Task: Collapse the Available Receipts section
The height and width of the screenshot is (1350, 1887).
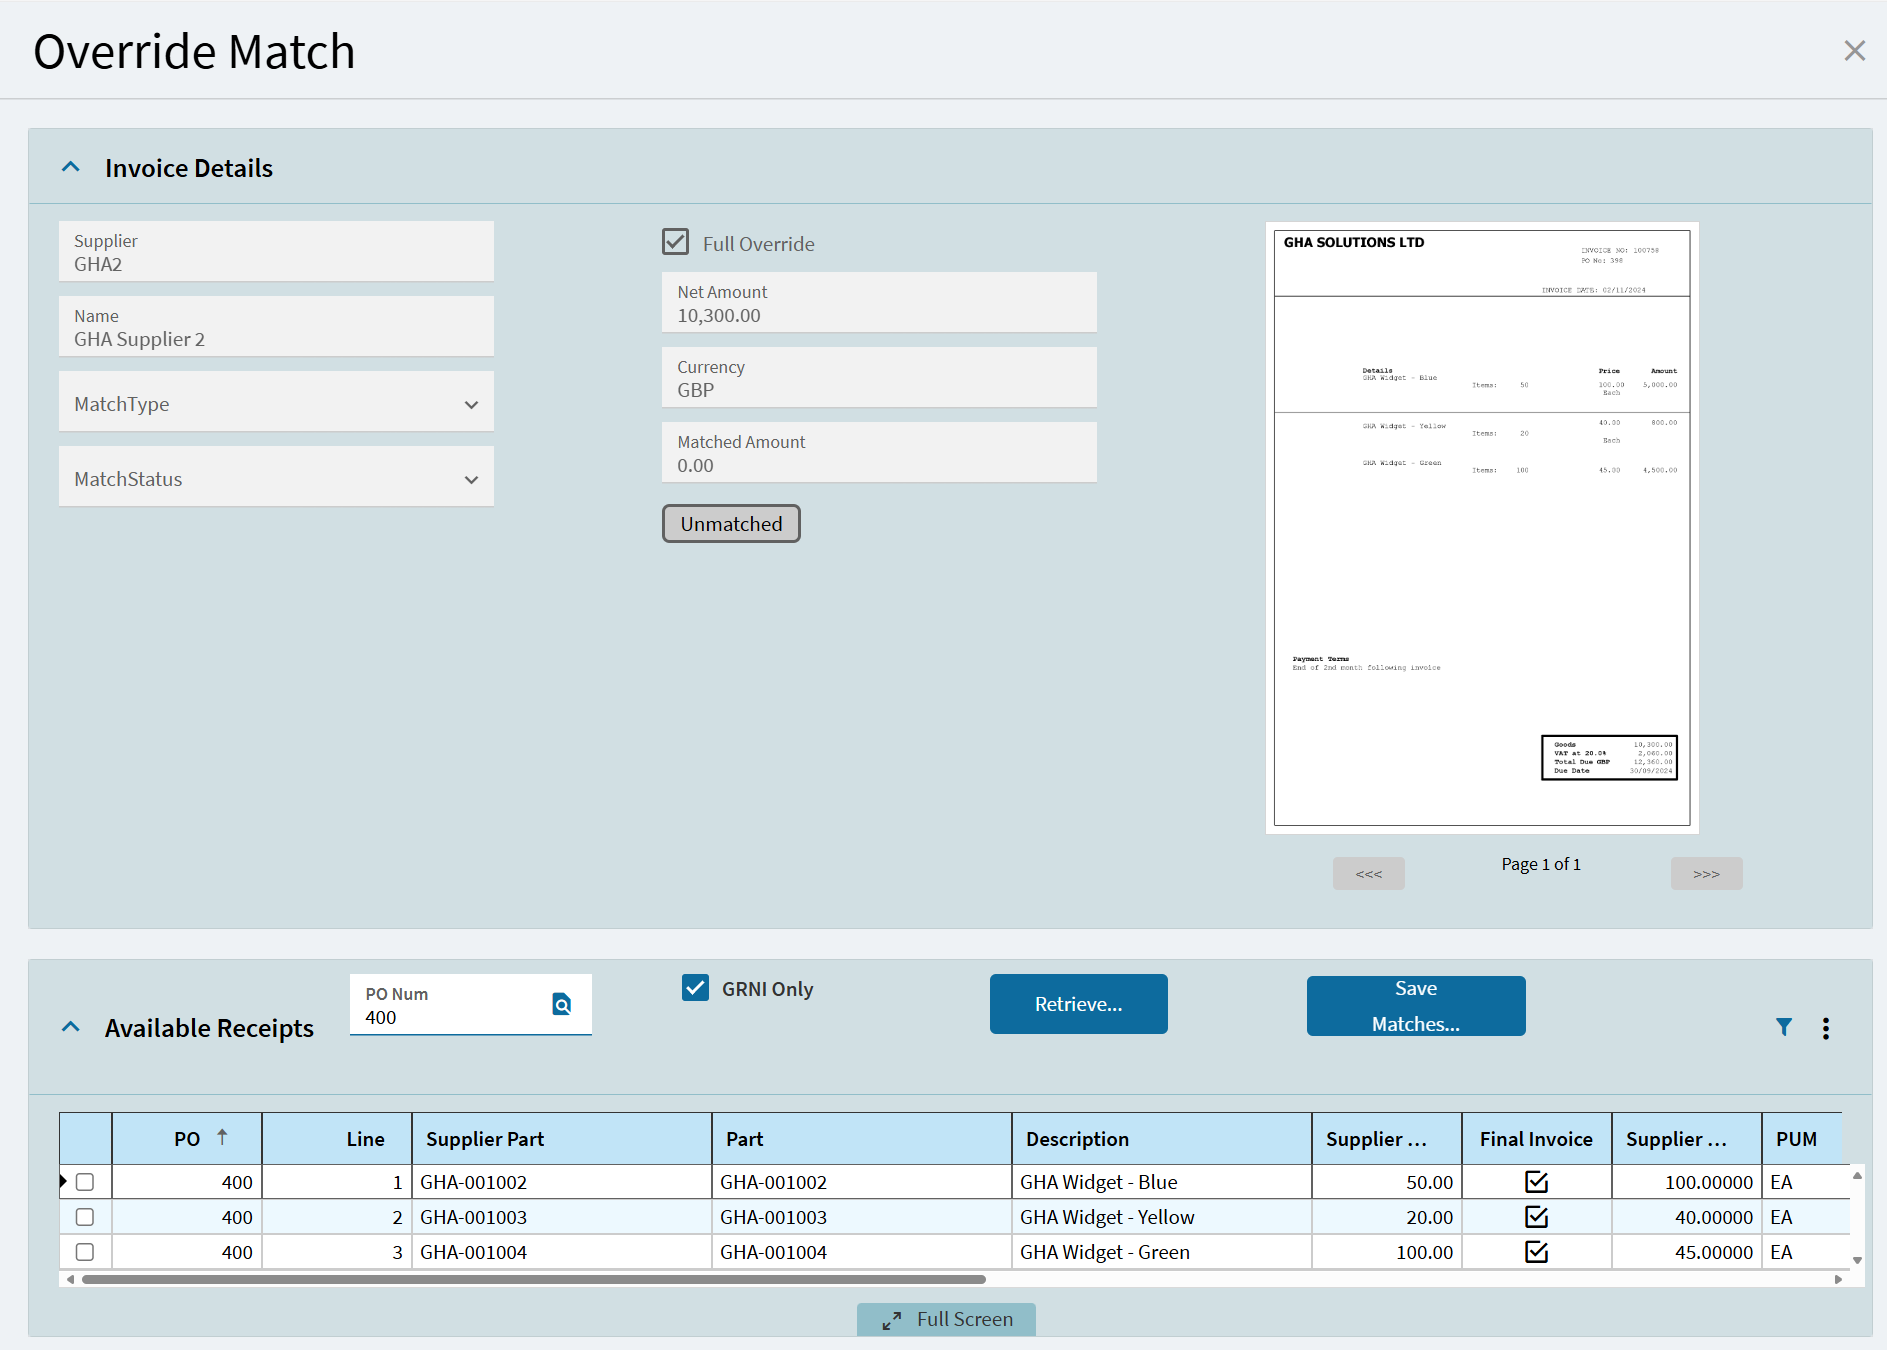Action: (71, 1027)
